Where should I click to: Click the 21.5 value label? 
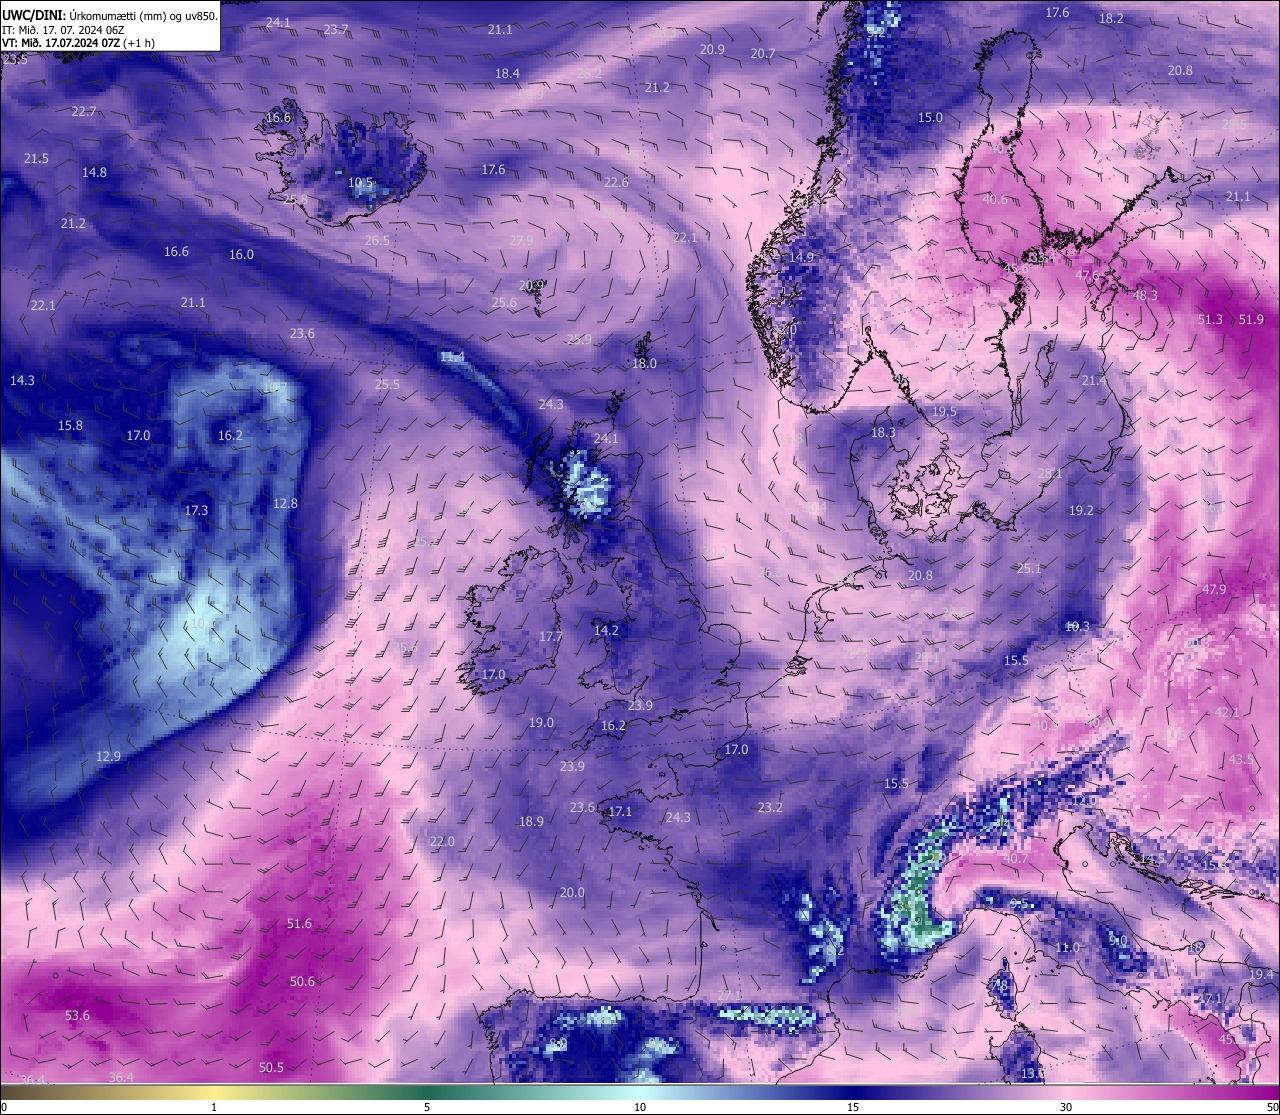pos(36,158)
